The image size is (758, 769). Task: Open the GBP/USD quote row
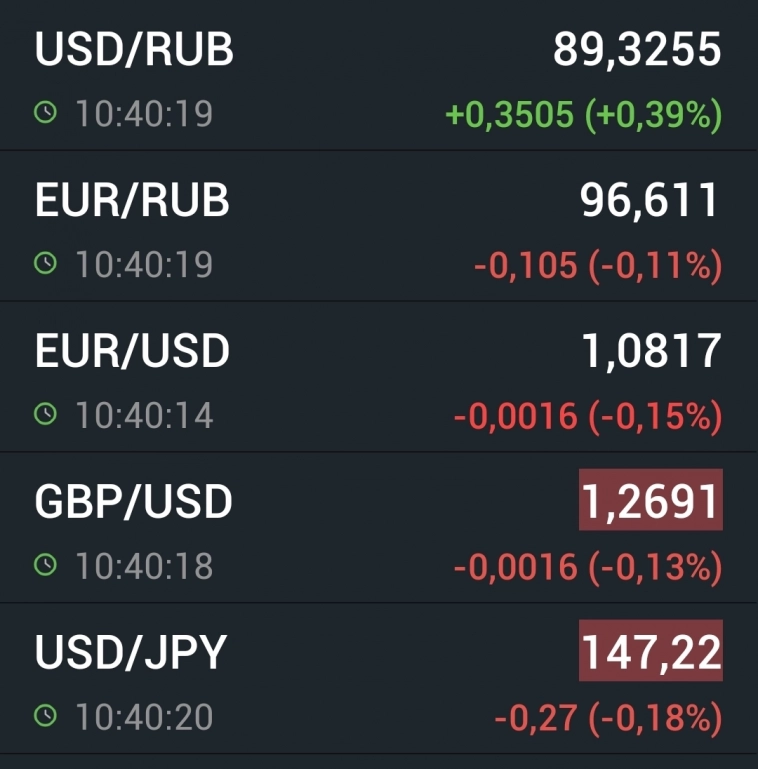coord(133,502)
